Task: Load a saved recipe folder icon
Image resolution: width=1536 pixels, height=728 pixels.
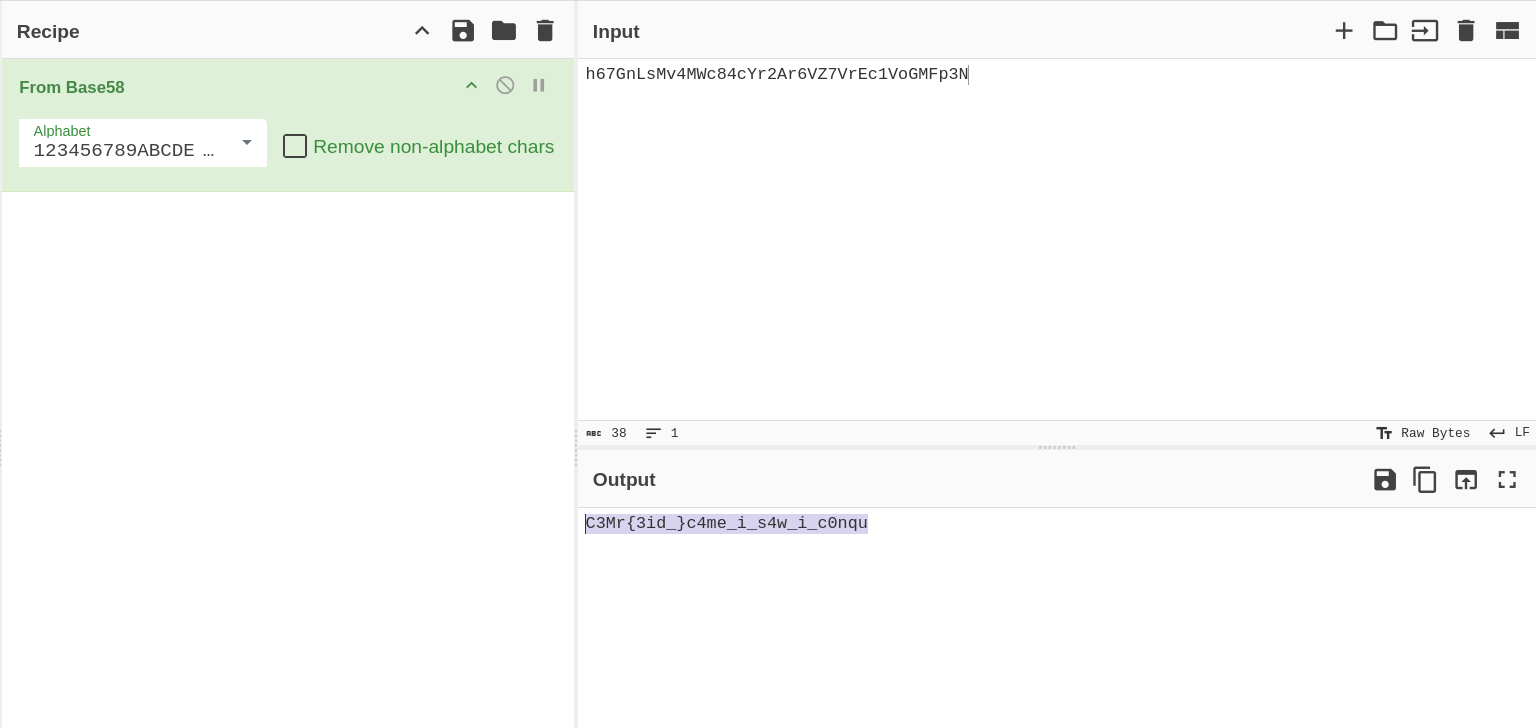Action: pos(504,31)
